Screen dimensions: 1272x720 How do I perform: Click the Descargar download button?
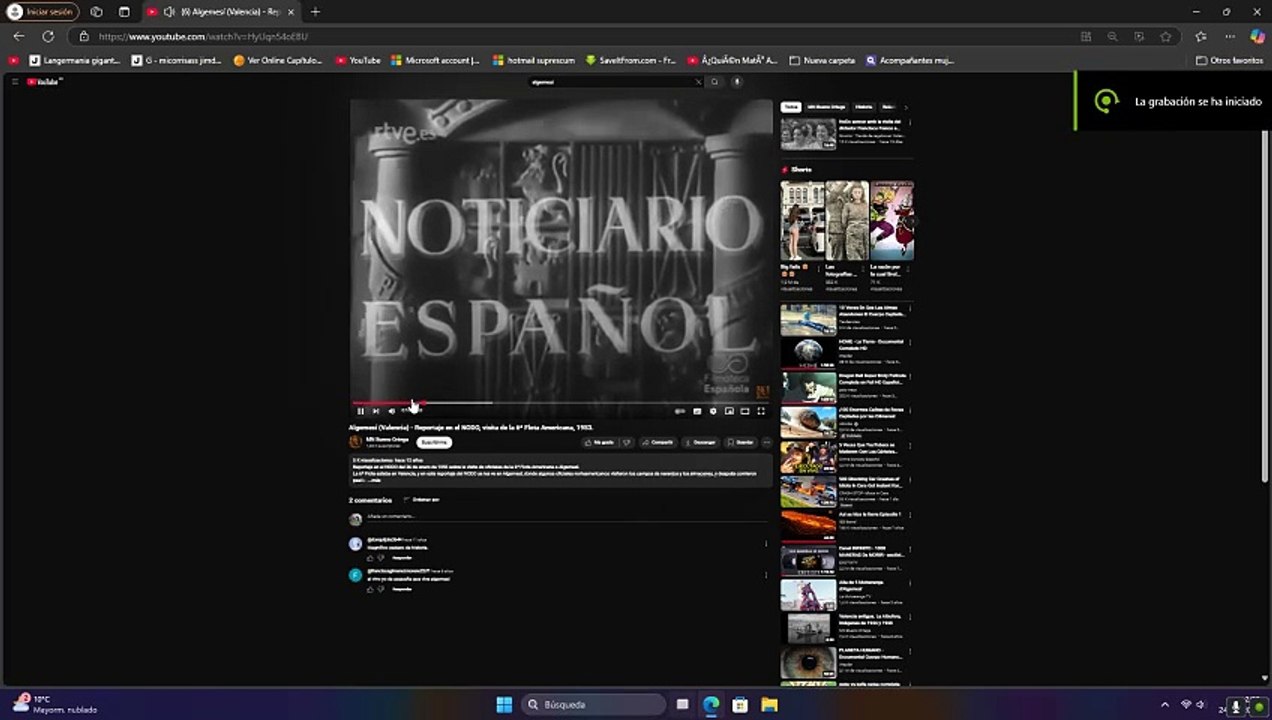click(x=701, y=442)
